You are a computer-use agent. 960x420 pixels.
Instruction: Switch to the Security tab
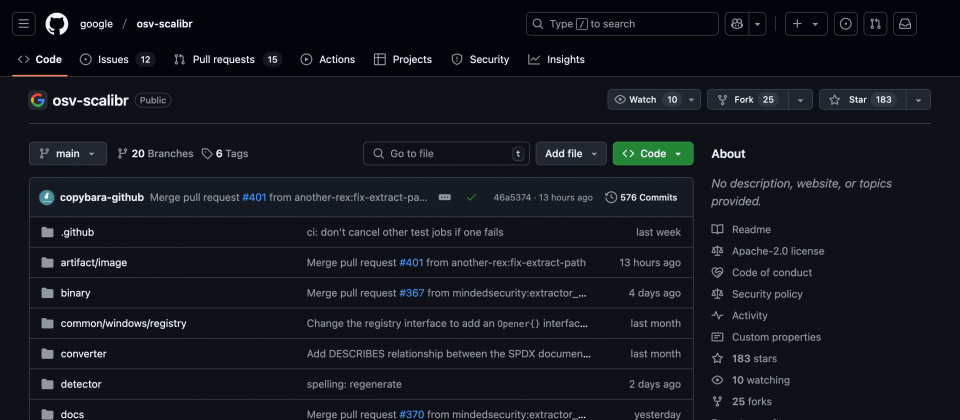(480, 59)
